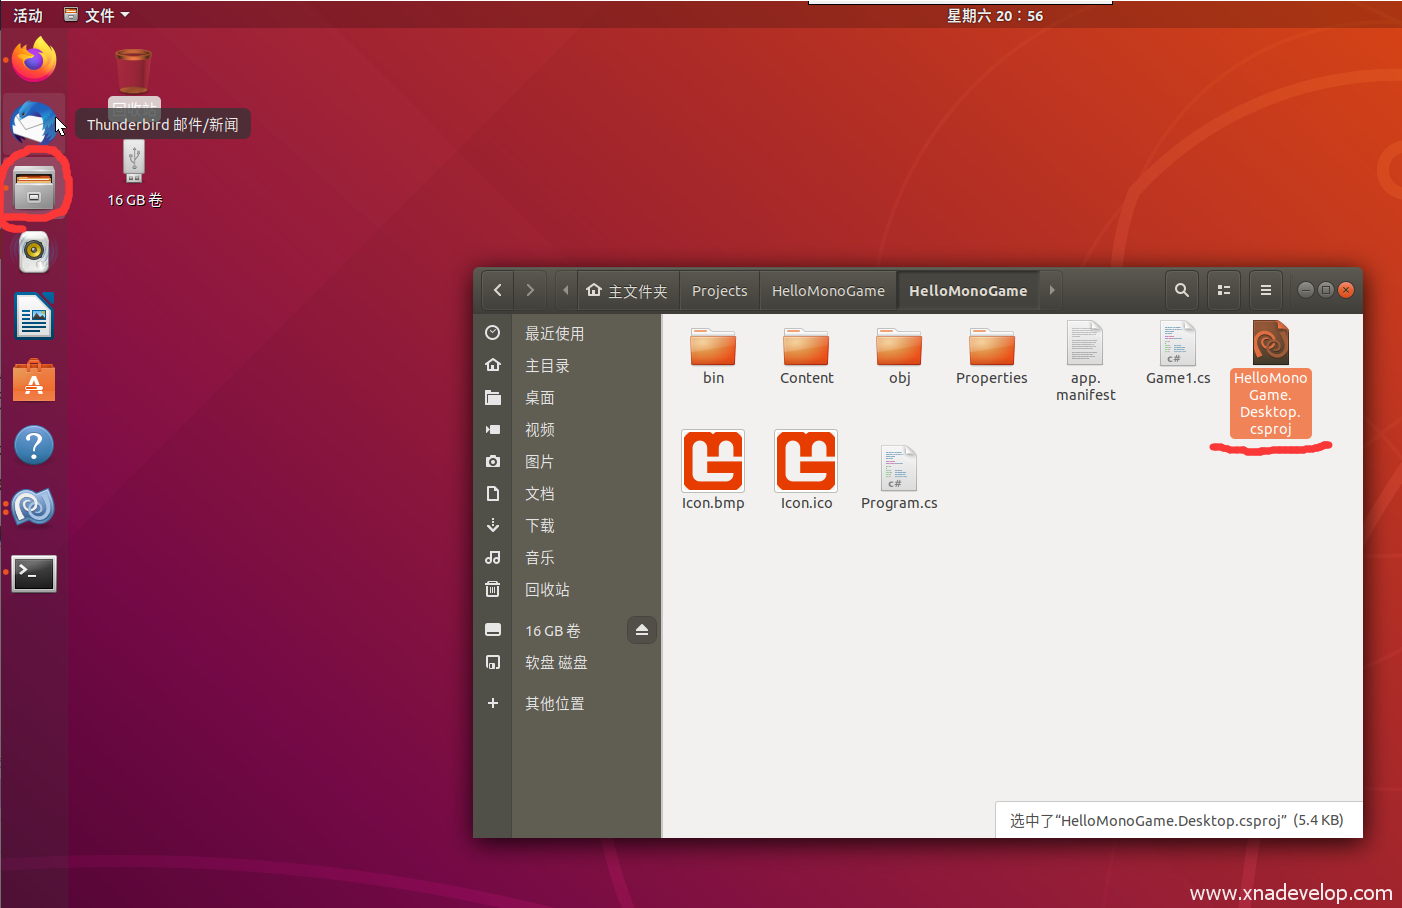
Task: Click the Projects breadcrumb segment
Action: (719, 291)
